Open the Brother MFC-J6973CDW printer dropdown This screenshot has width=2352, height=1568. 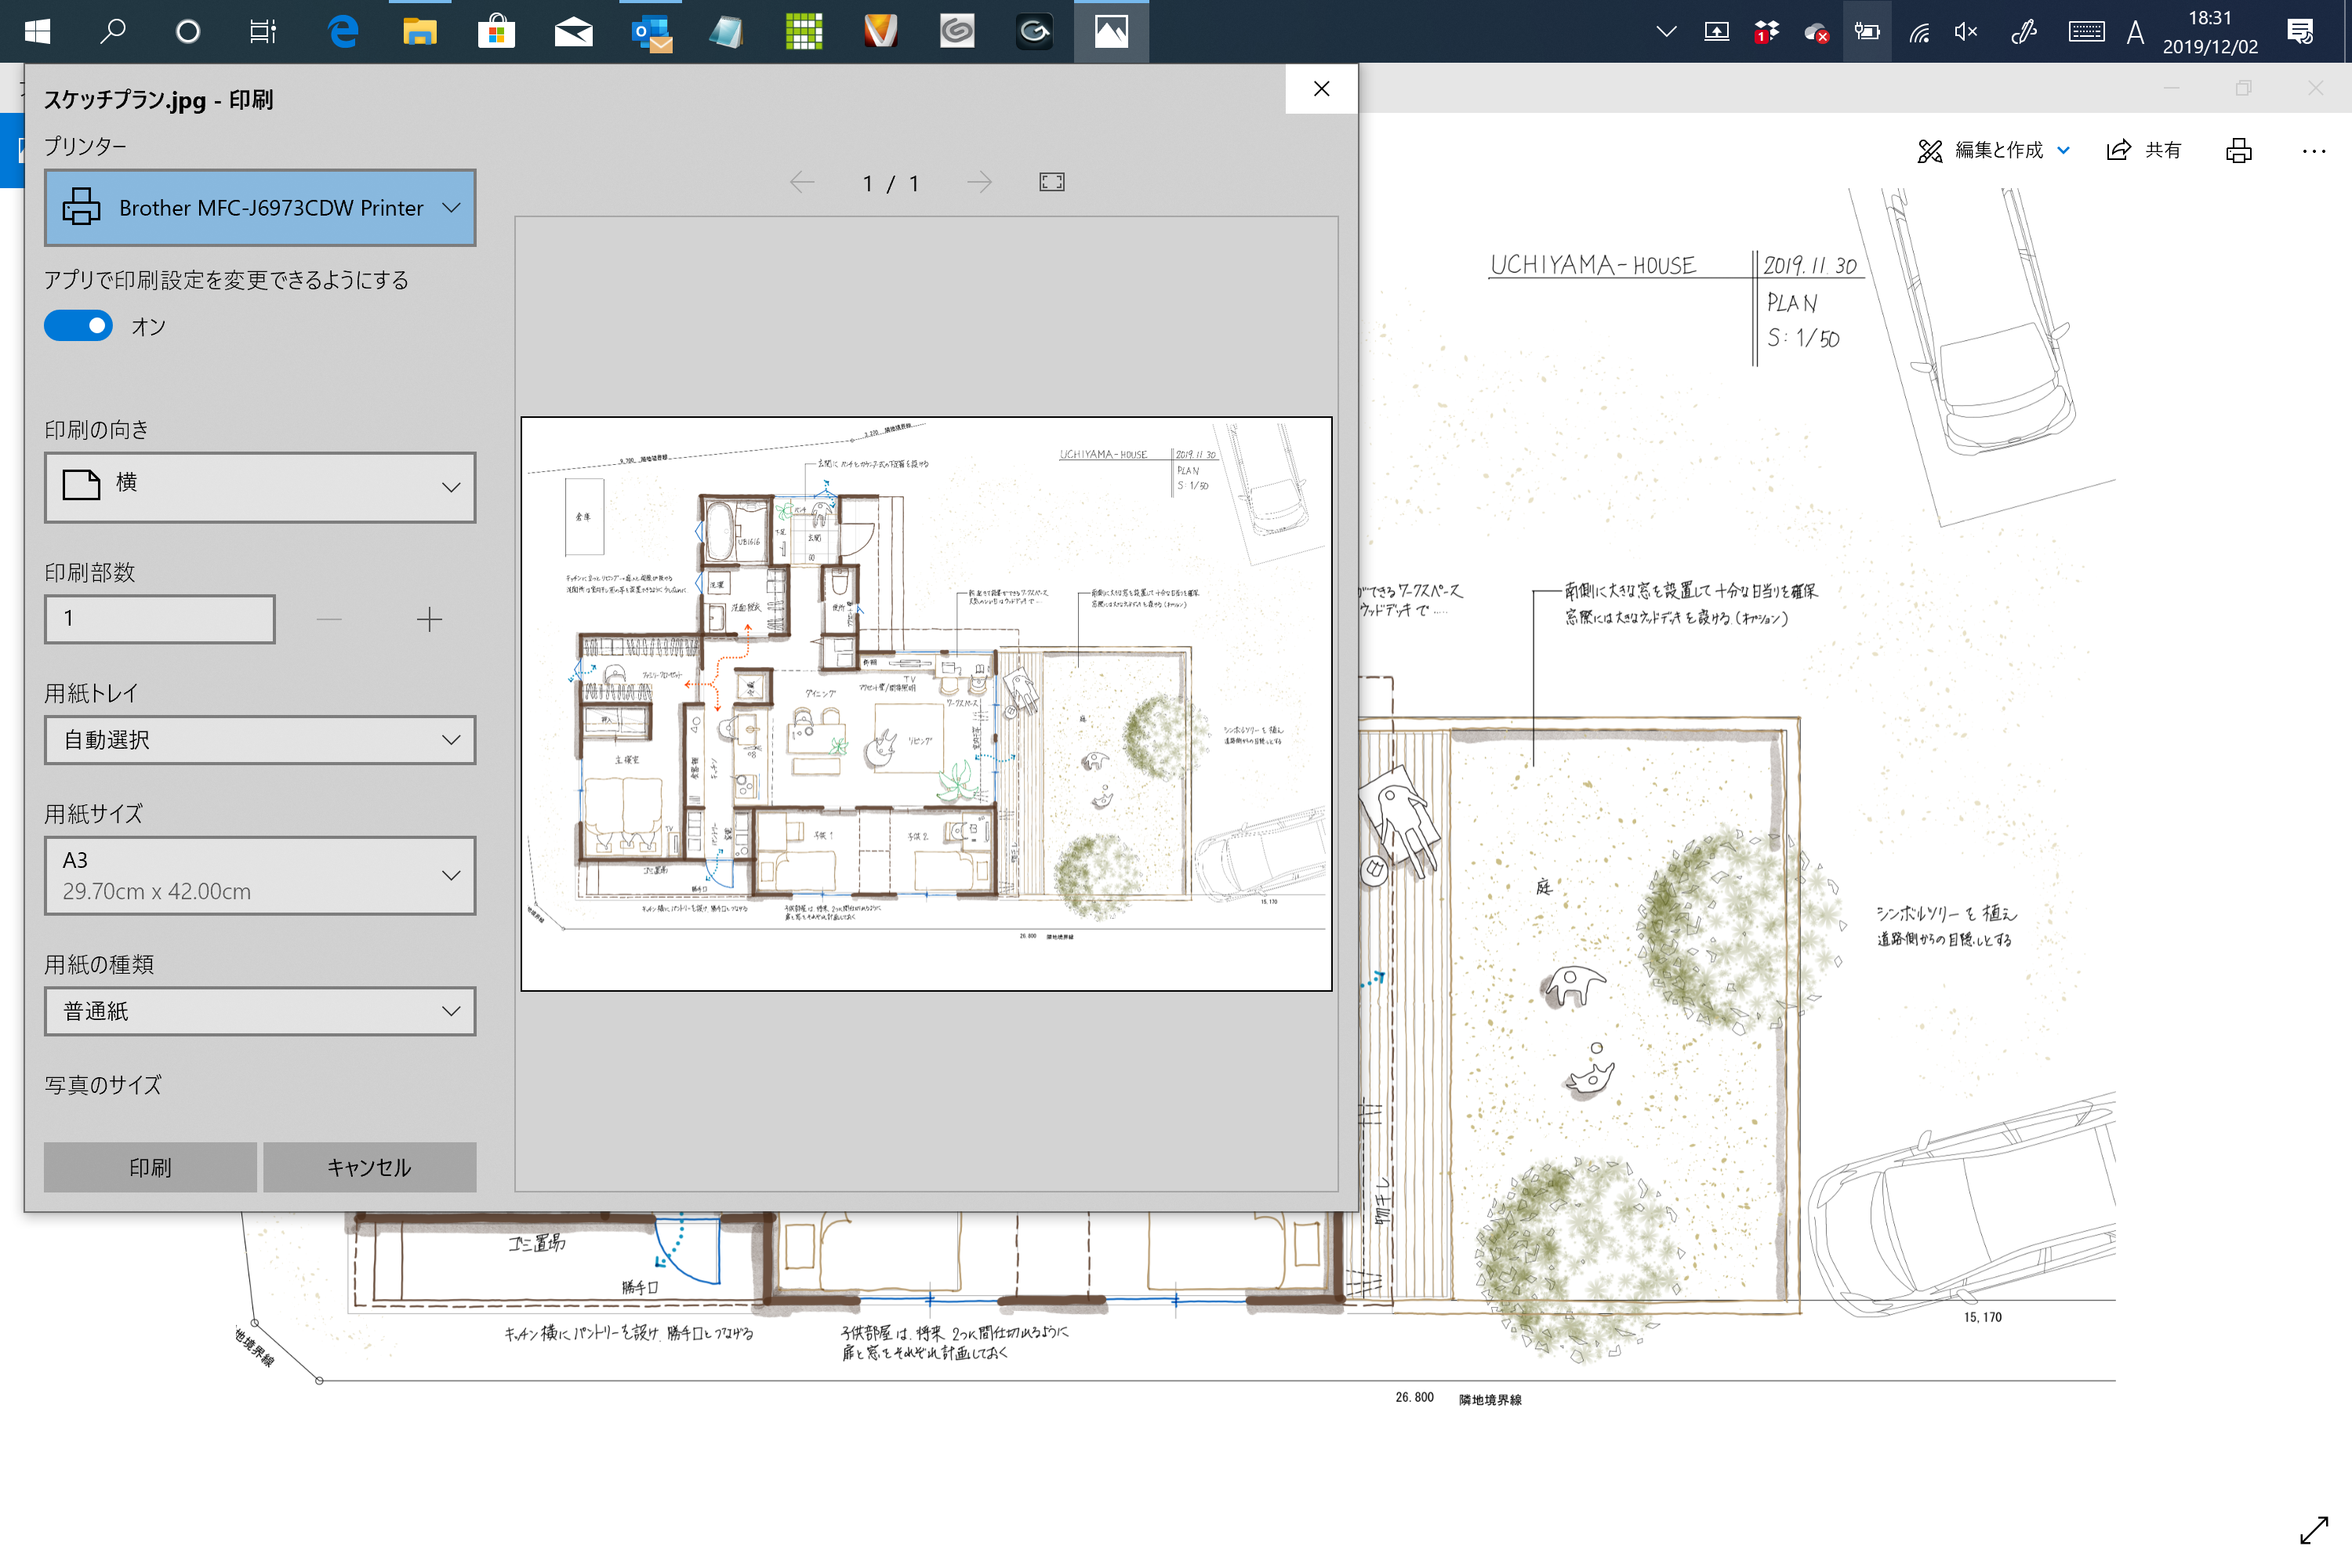[x=260, y=208]
